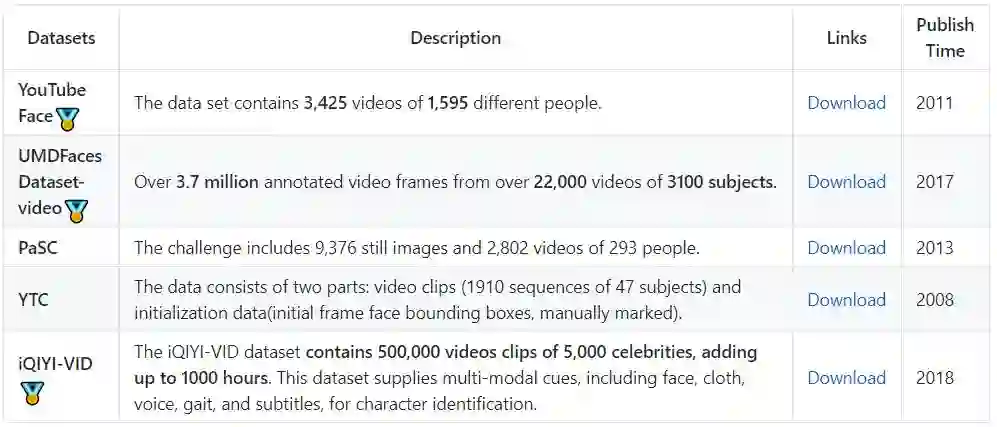The width and height of the screenshot is (997, 427).
Task: Click the Publish Time column header
Action: 944,38
